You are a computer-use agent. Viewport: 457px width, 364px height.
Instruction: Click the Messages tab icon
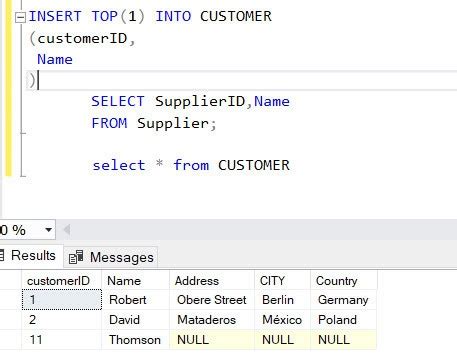[76, 257]
